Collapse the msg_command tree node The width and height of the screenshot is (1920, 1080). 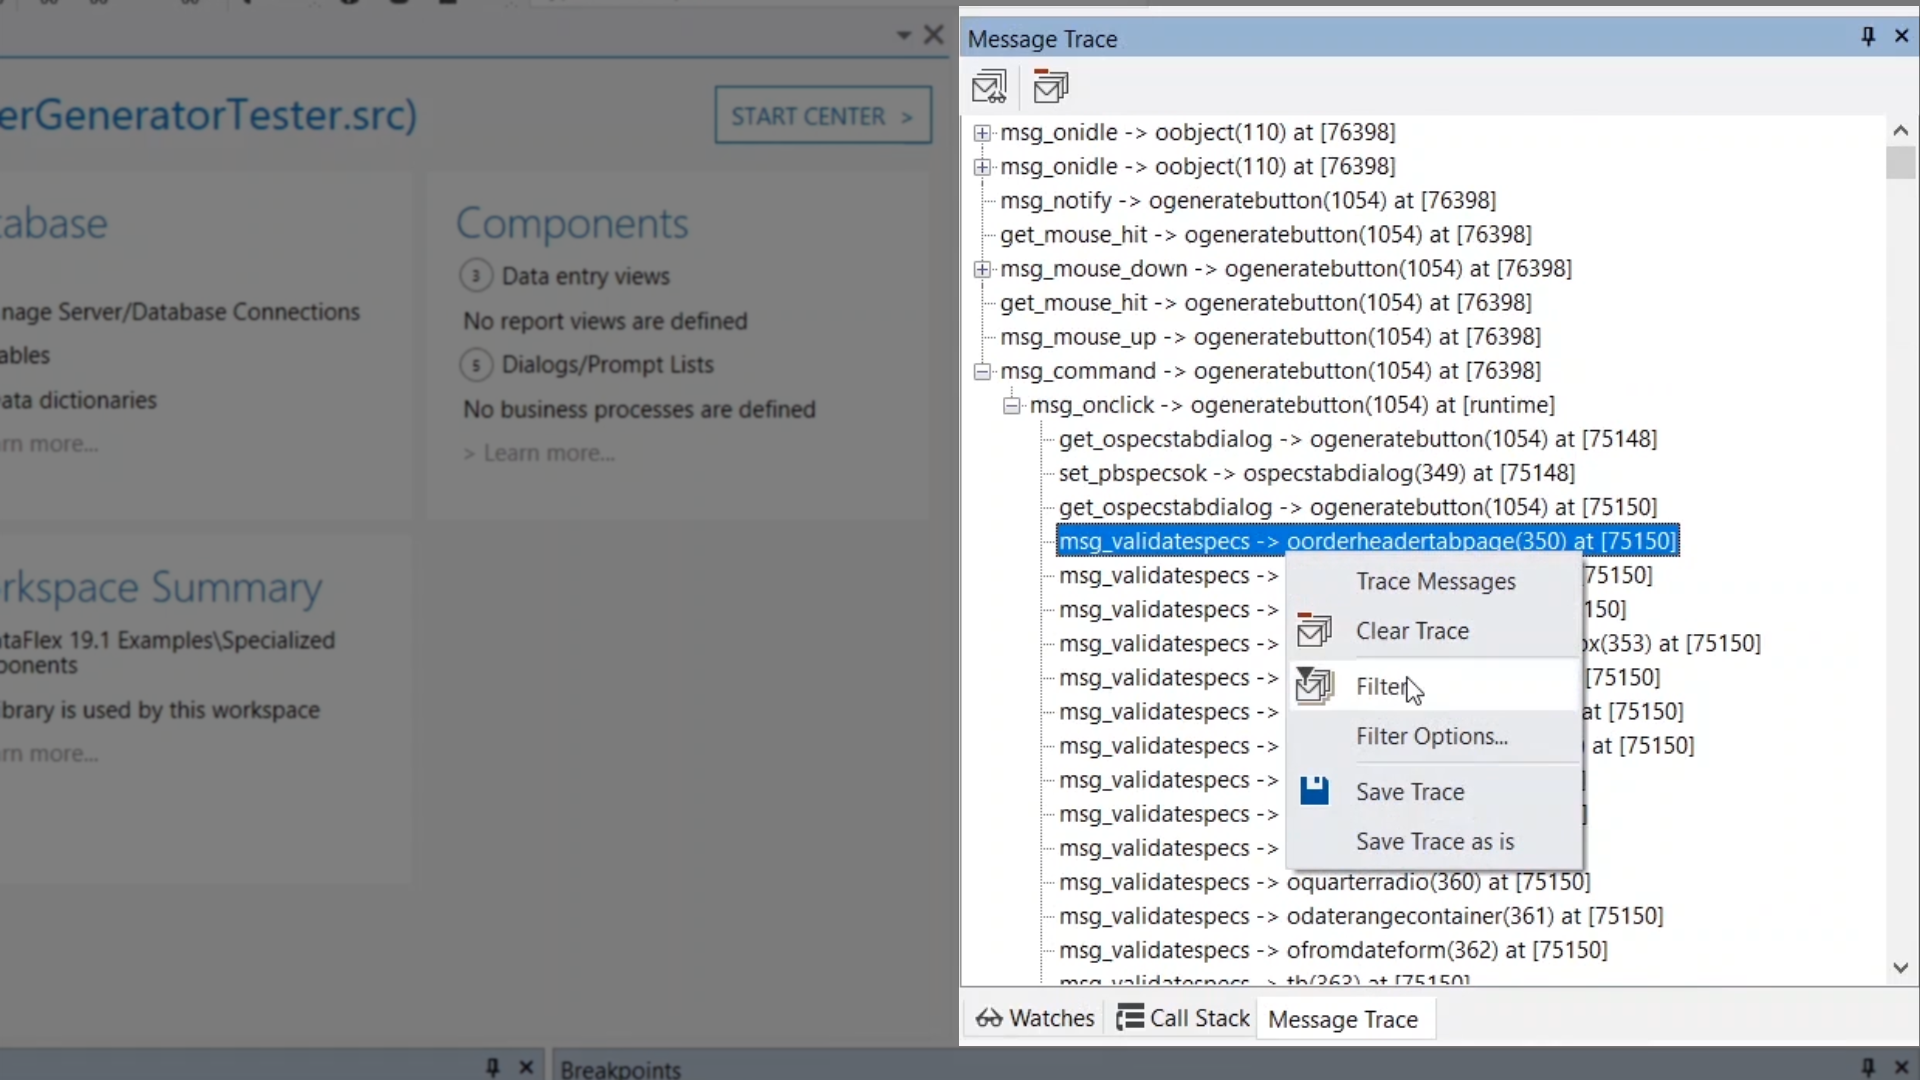982,371
